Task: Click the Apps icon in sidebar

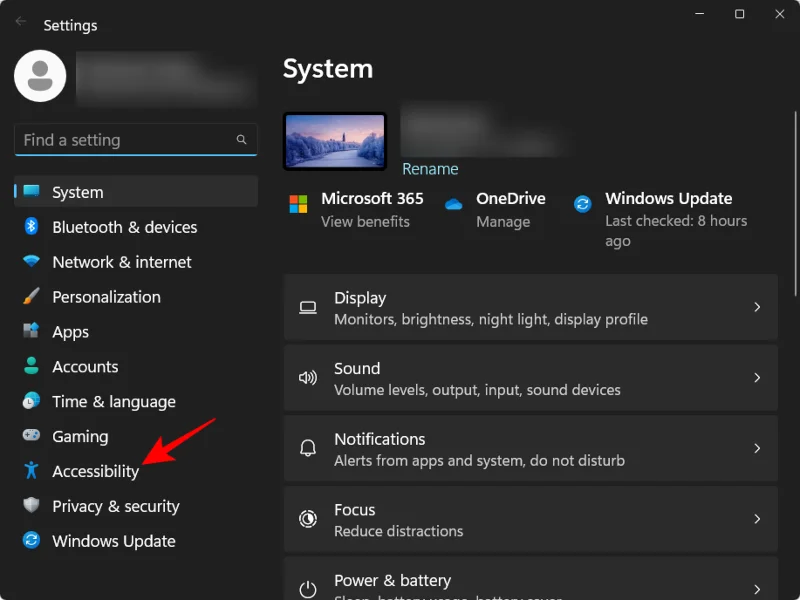Action: [31, 331]
